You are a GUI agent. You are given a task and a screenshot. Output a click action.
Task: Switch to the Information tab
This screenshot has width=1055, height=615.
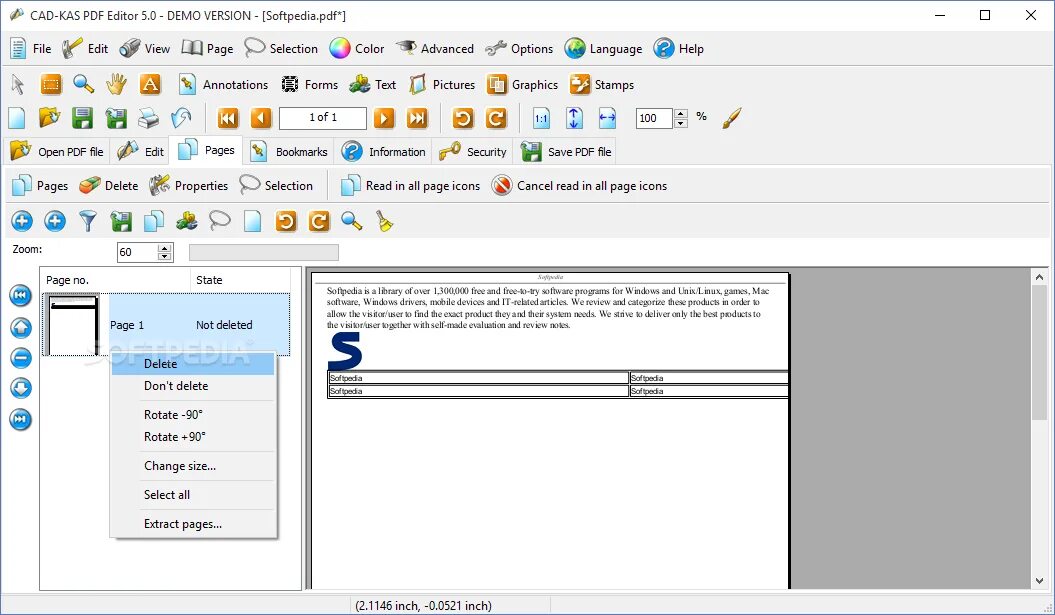[384, 151]
